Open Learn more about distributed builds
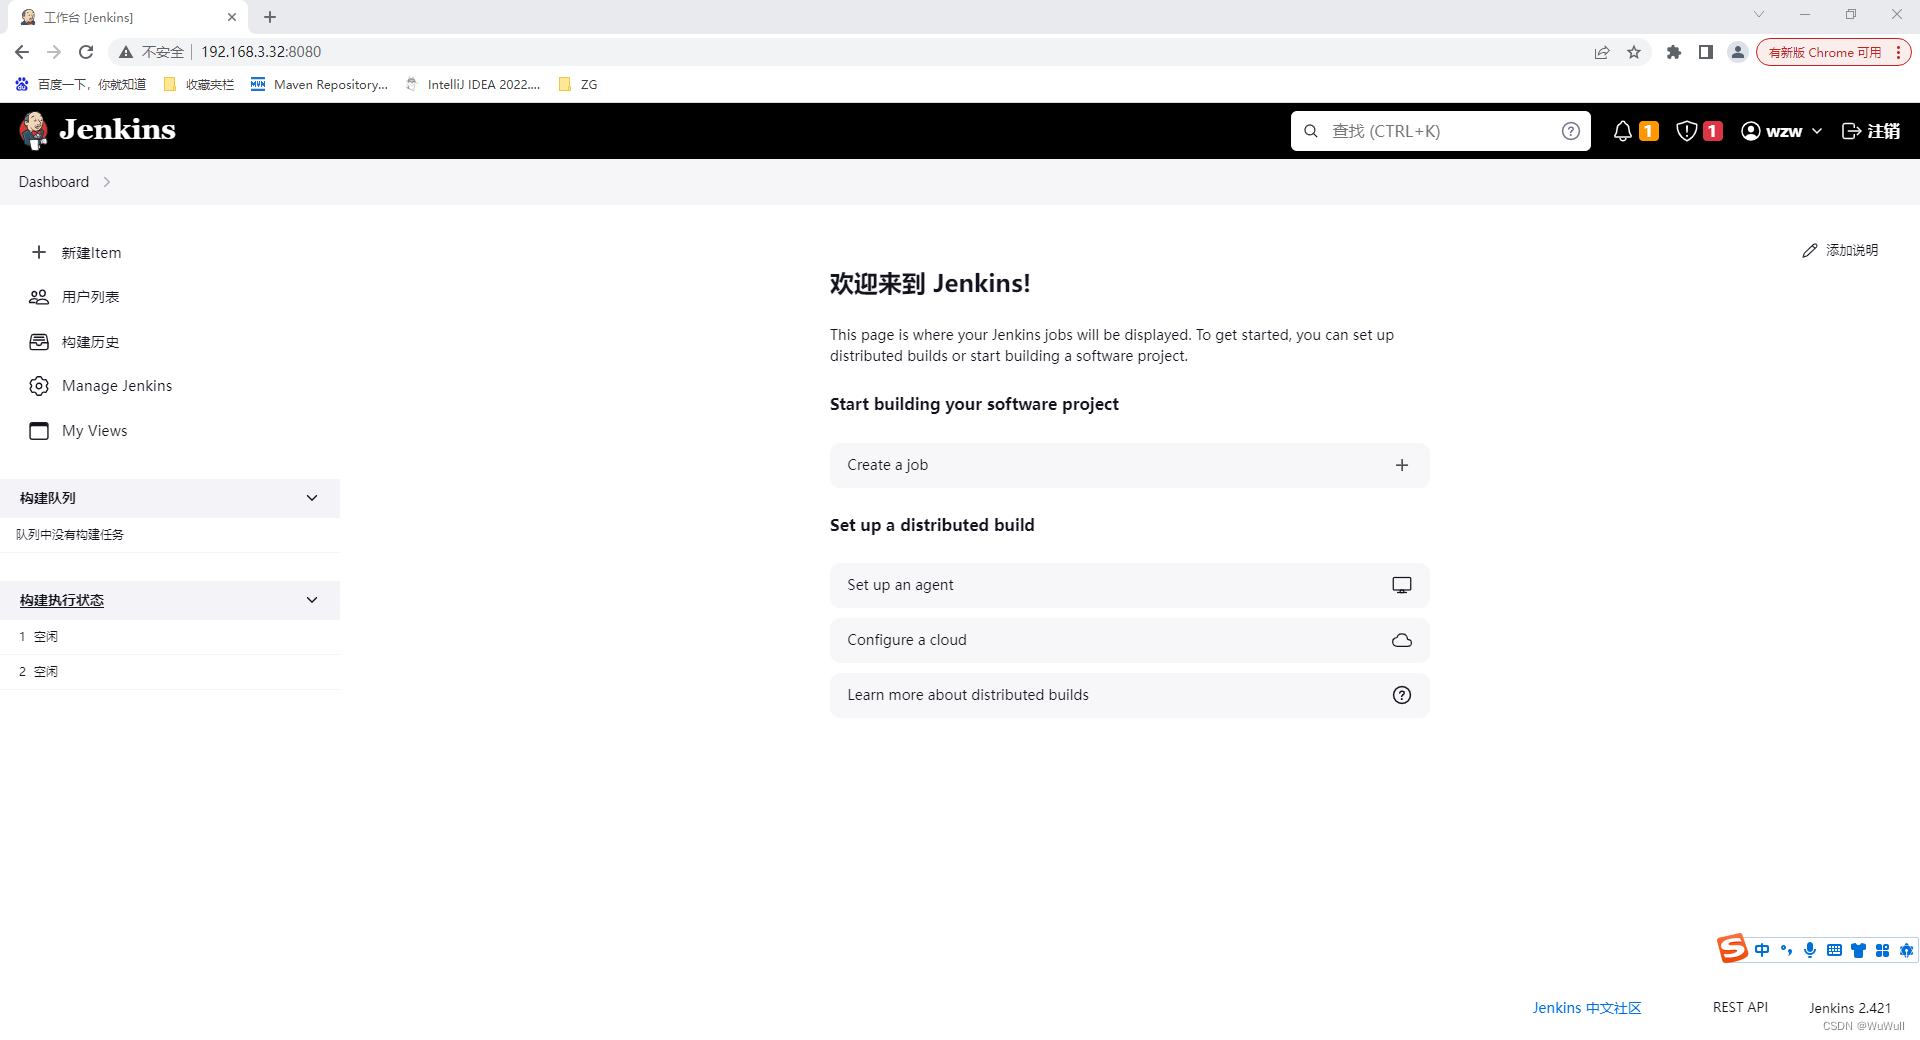This screenshot has width=1920, height=1040. (x=1129, y=695)
